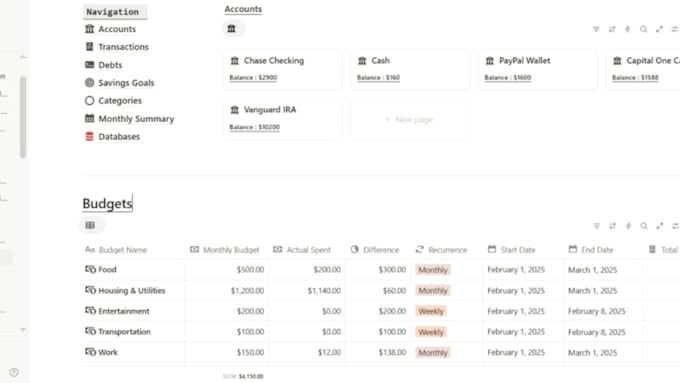Open automations lightning icon for Accounts
The image size is (680, 383).
pyautogui.click(x=628, y=29)
